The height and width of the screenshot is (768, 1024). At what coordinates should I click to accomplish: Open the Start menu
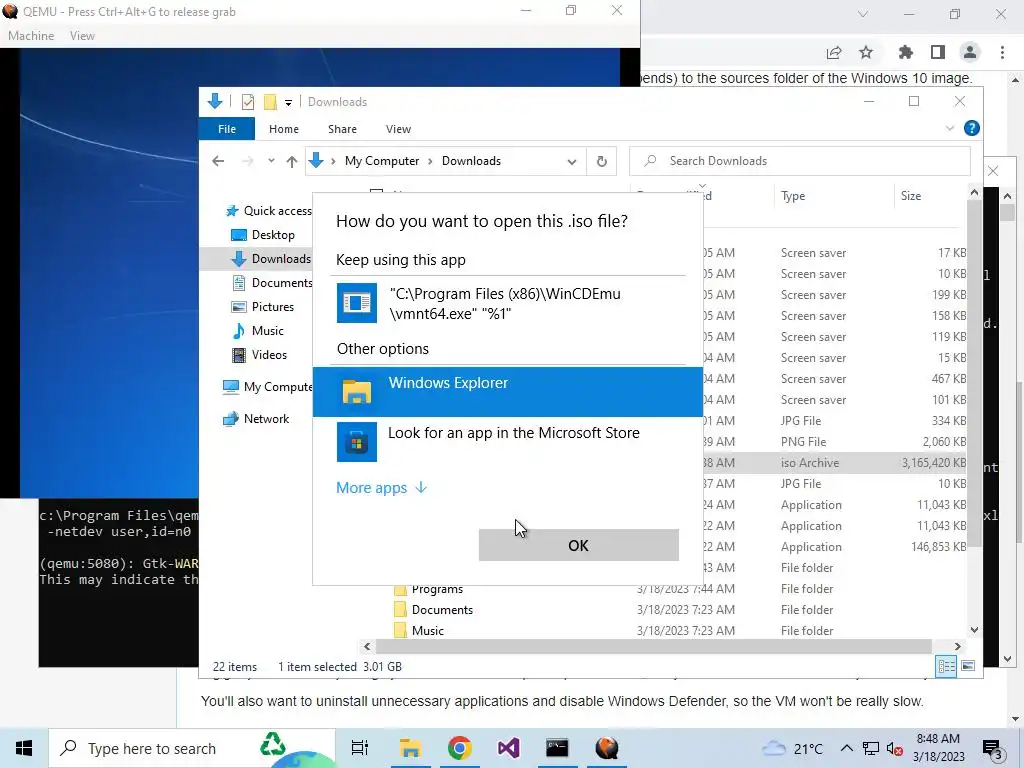click(24, 748)
